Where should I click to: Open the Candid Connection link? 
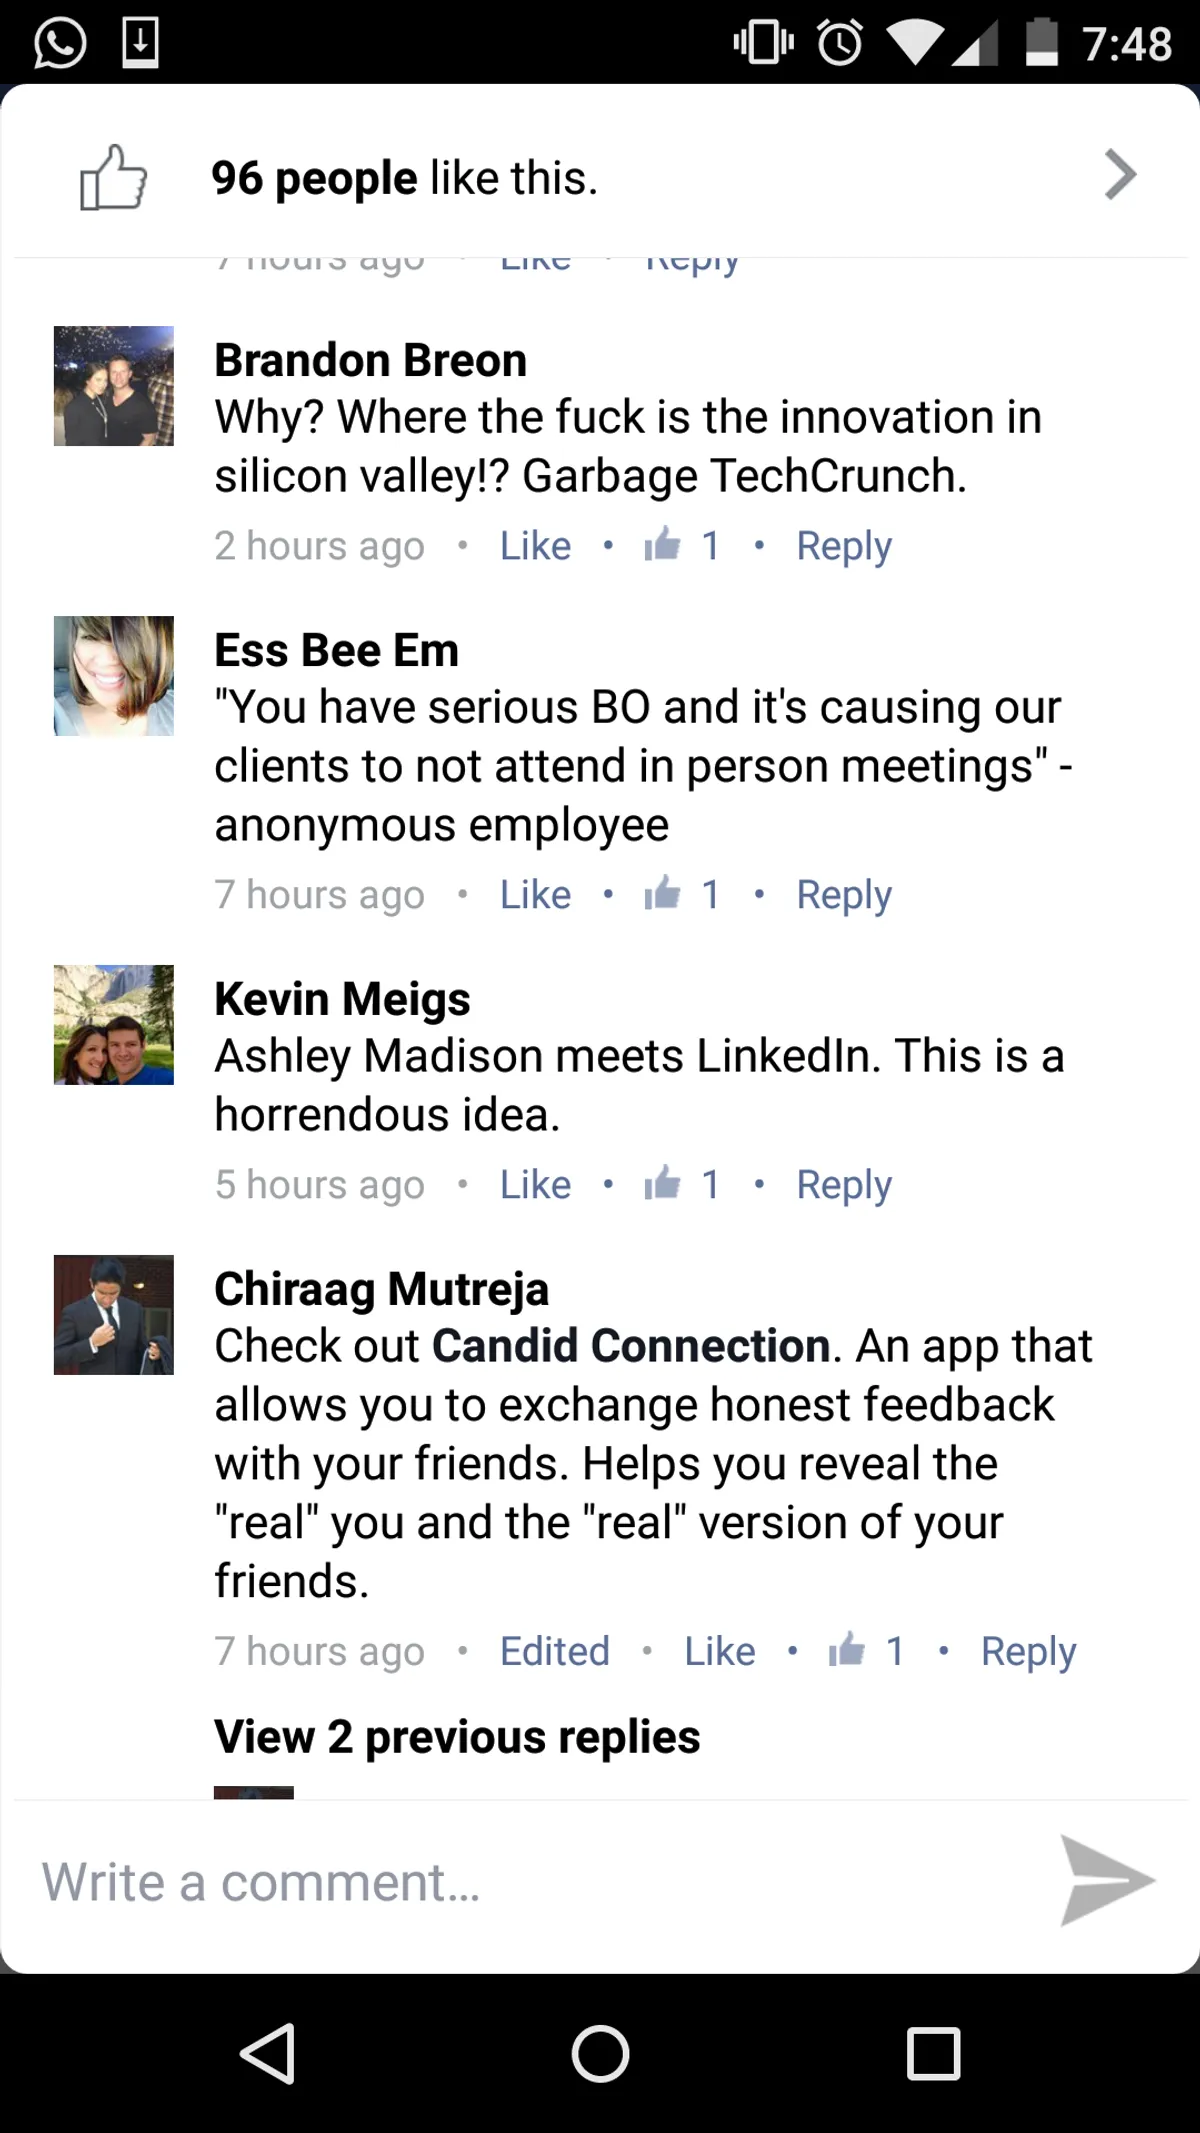[631, 1346]
